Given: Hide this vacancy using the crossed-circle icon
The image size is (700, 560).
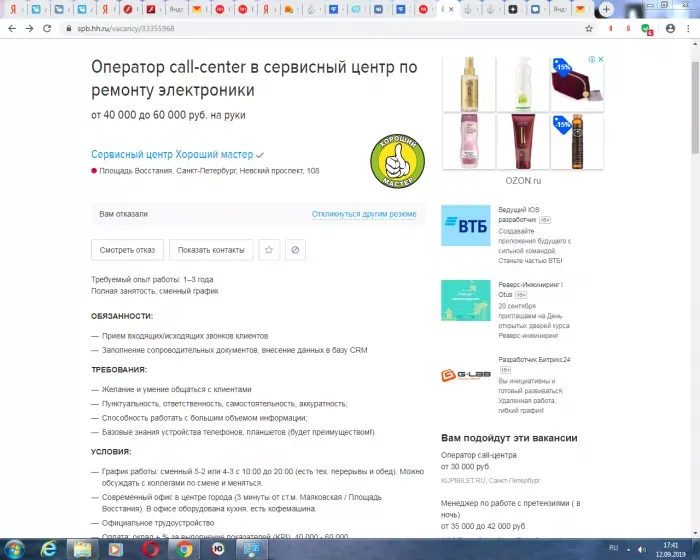Looking at the screenshot, I should [x=295, y=250].
